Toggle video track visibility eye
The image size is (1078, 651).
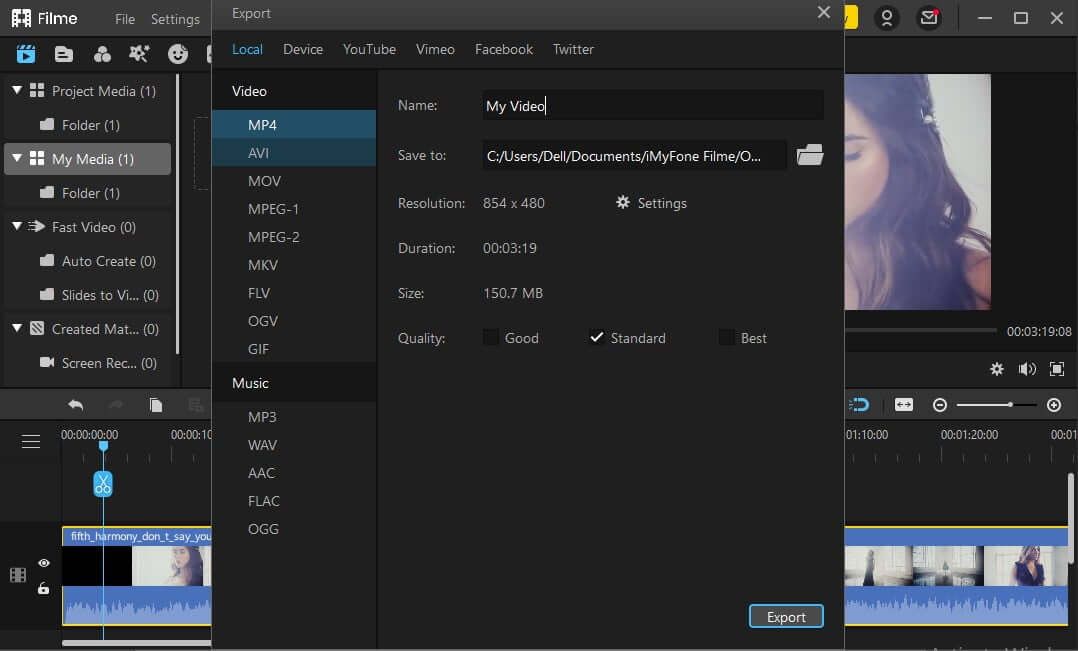pos(44,563)
